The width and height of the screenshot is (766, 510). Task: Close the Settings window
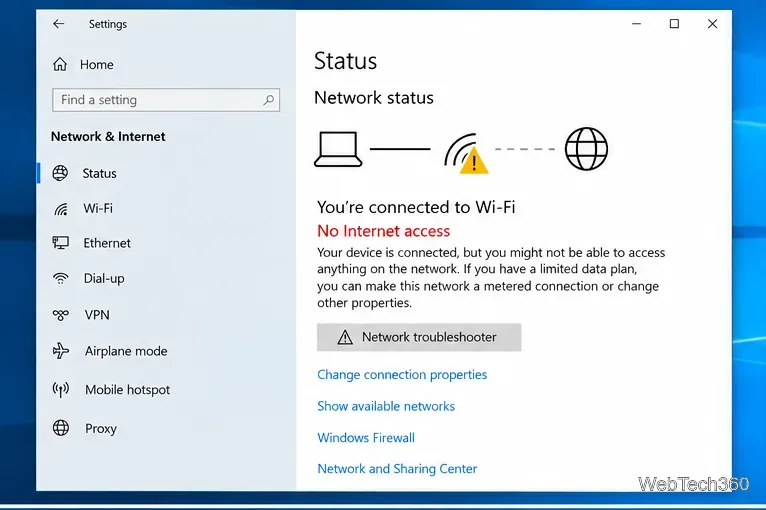(x=712, y=23)
